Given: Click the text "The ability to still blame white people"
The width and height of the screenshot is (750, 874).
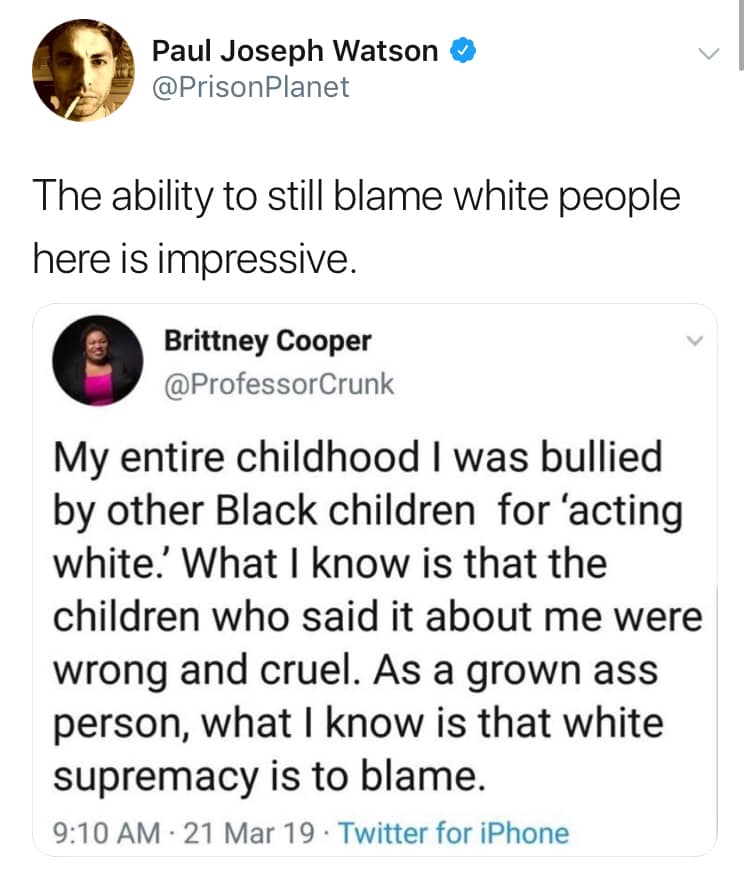Looking at the screenshot, I should click(356, 196).
